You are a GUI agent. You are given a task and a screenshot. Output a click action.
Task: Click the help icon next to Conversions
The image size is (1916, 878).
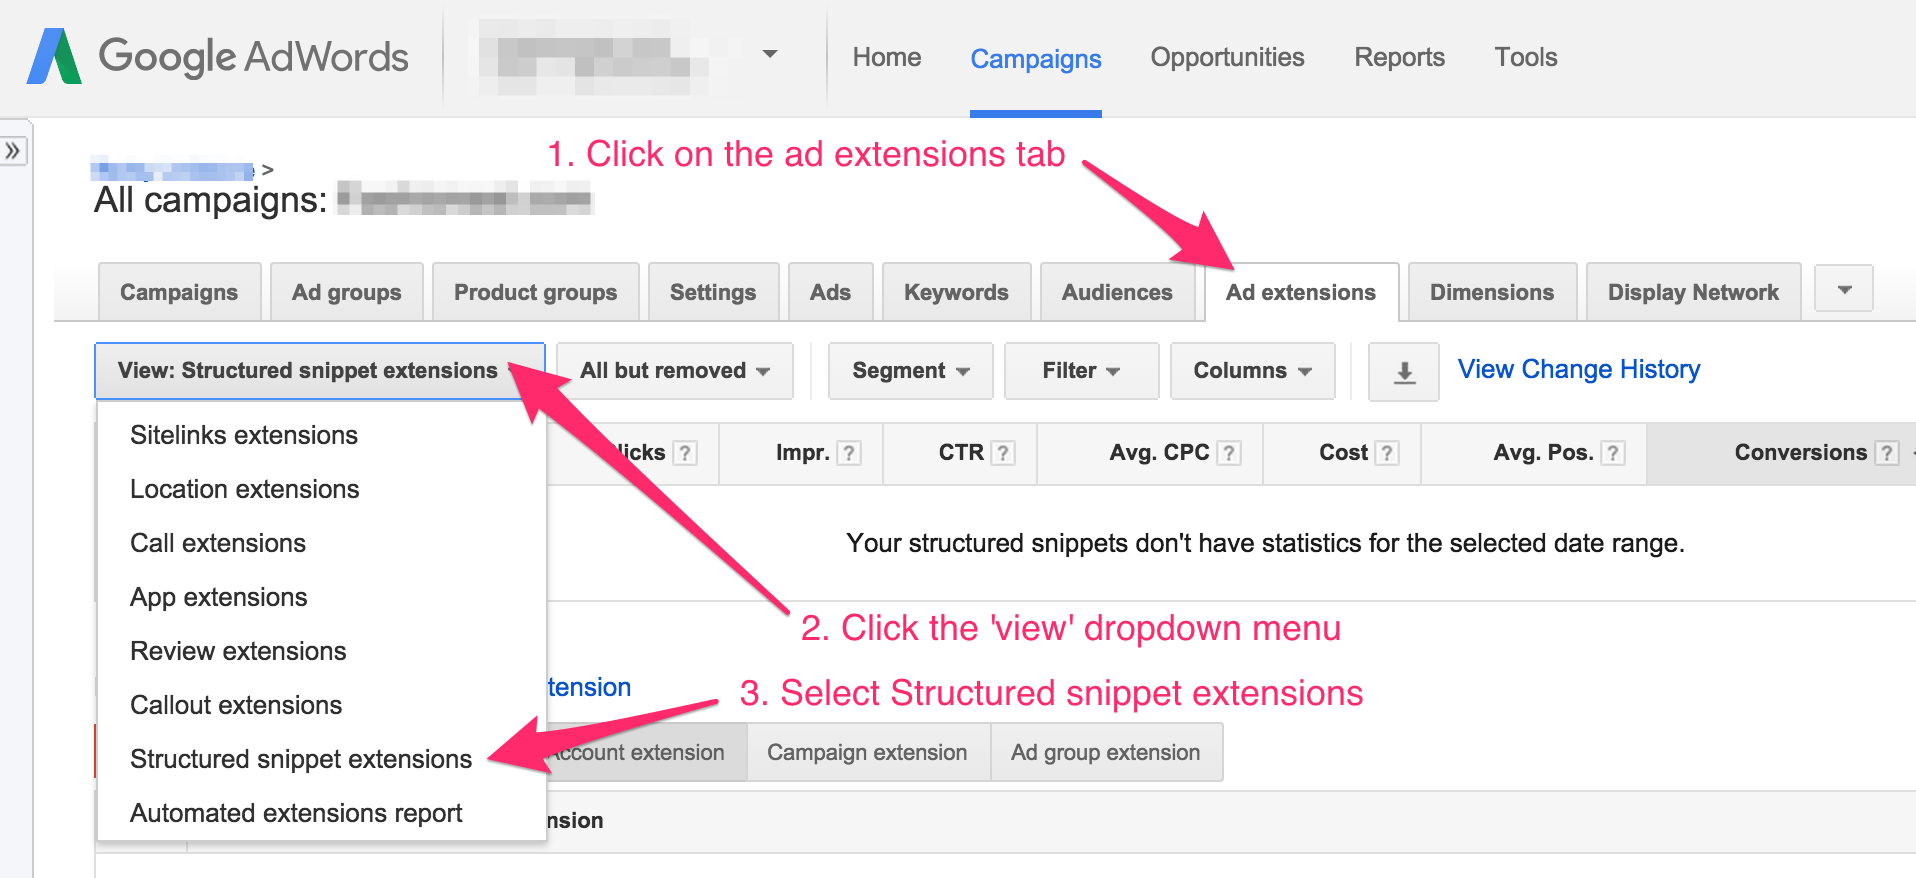[x=1886, y=453]
